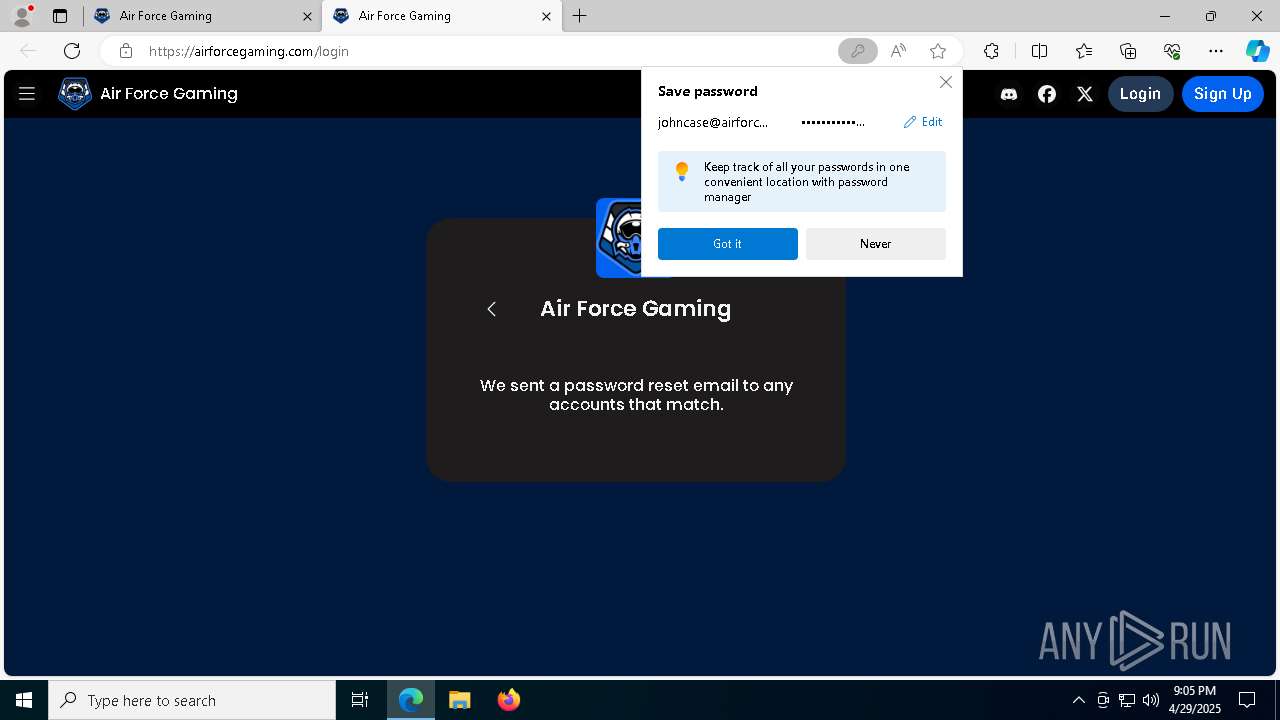Open the X (Twitter) link icon
Viewport: 1280px width, 720px height.
[x=1085, y=94]
